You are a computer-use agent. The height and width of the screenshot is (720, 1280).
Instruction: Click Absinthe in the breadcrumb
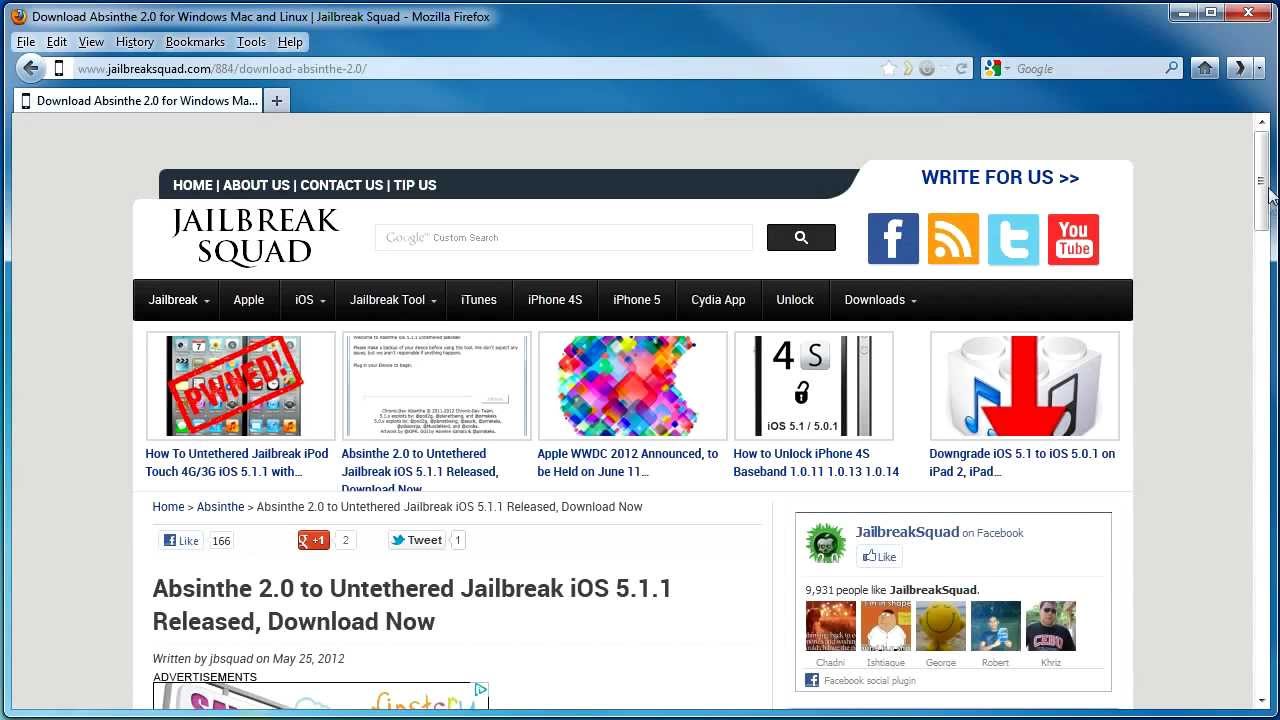220,507
